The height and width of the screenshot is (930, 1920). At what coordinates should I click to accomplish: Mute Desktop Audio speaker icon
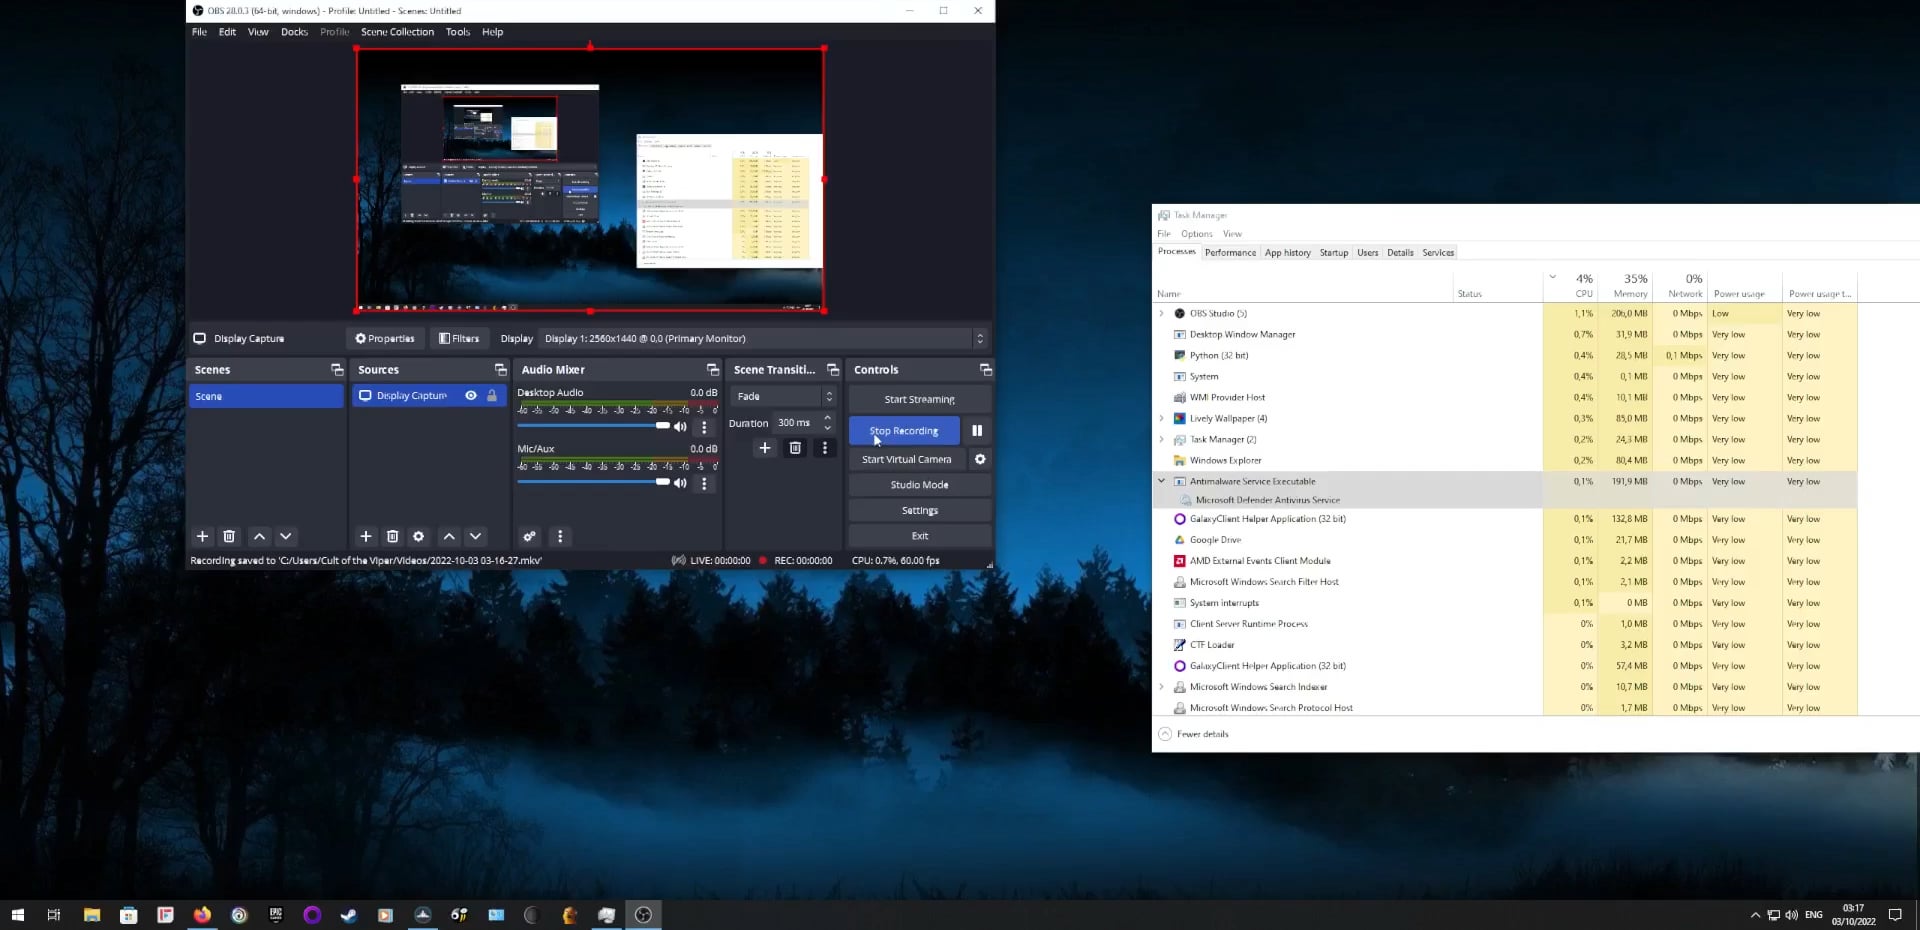coord(681,427)
